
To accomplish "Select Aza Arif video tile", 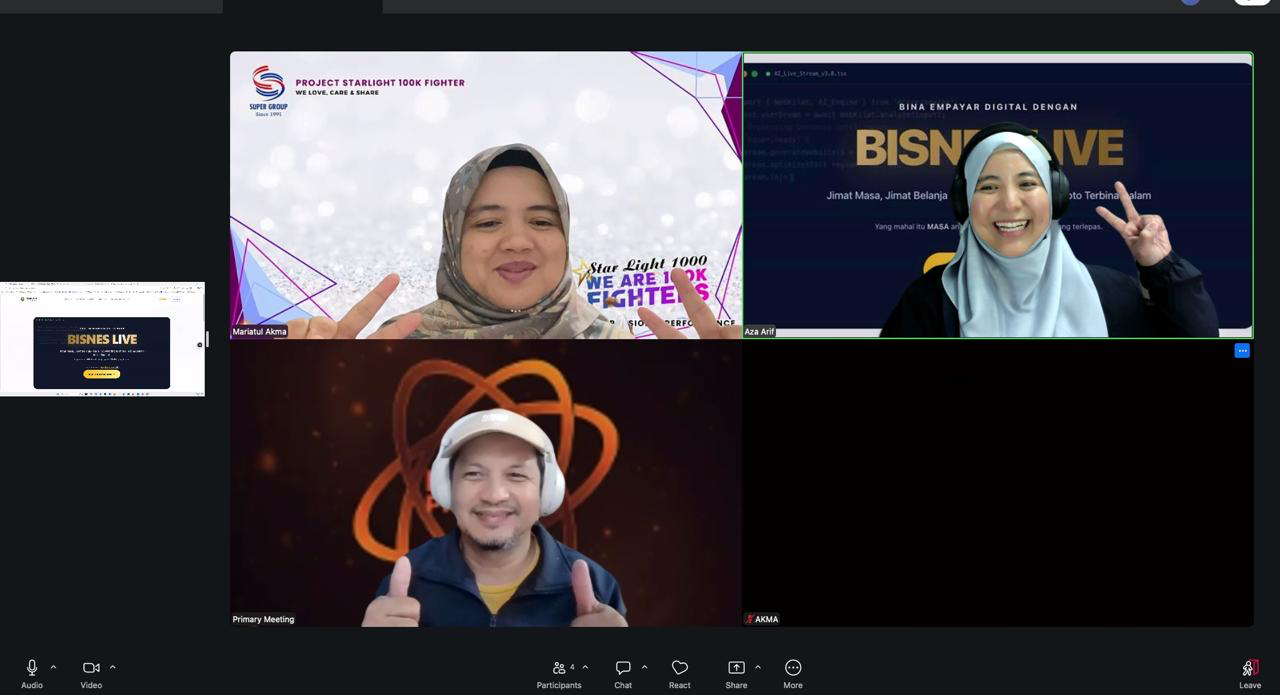I will (998, 195).
